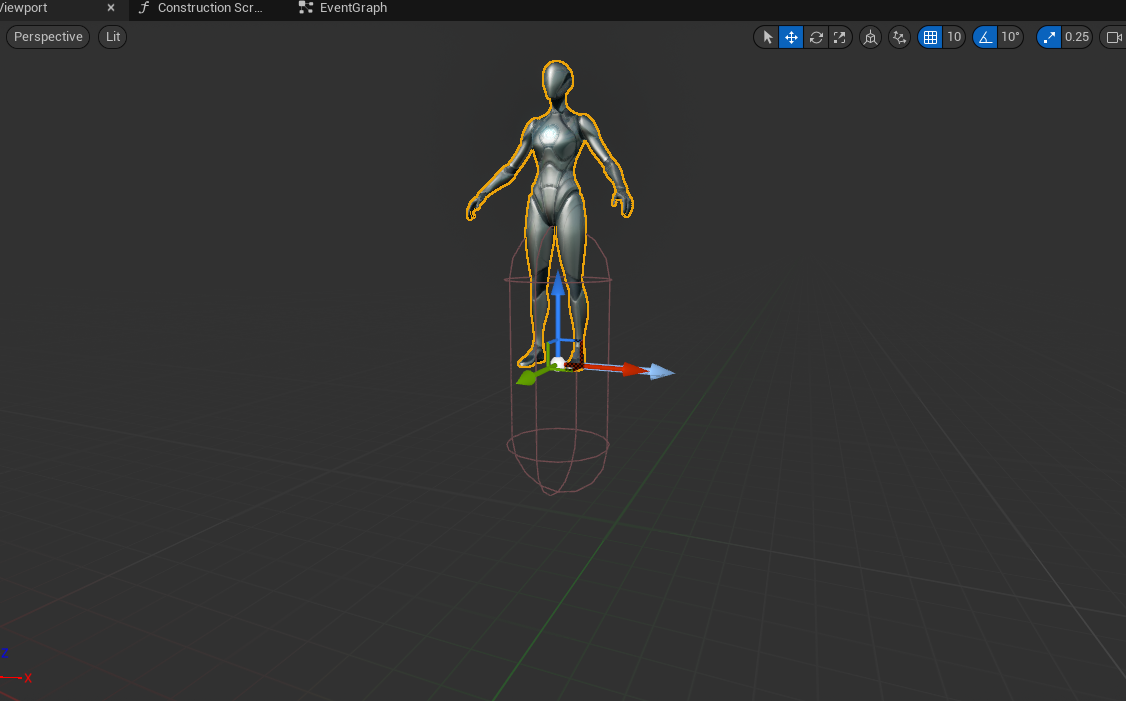Toggle rotation angle snapping
This screenshot has height=701, width=1126.
coord(985,37)
